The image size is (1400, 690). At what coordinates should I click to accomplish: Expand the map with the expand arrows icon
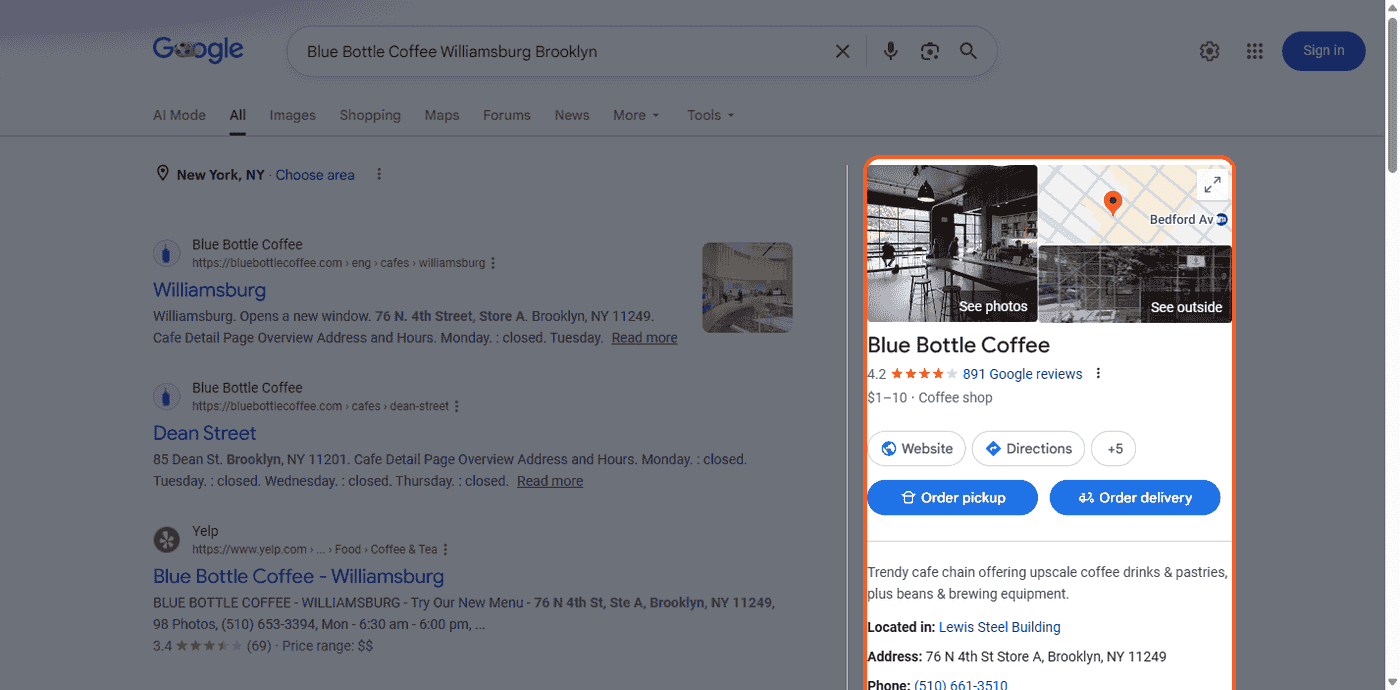pos(1212,184)
